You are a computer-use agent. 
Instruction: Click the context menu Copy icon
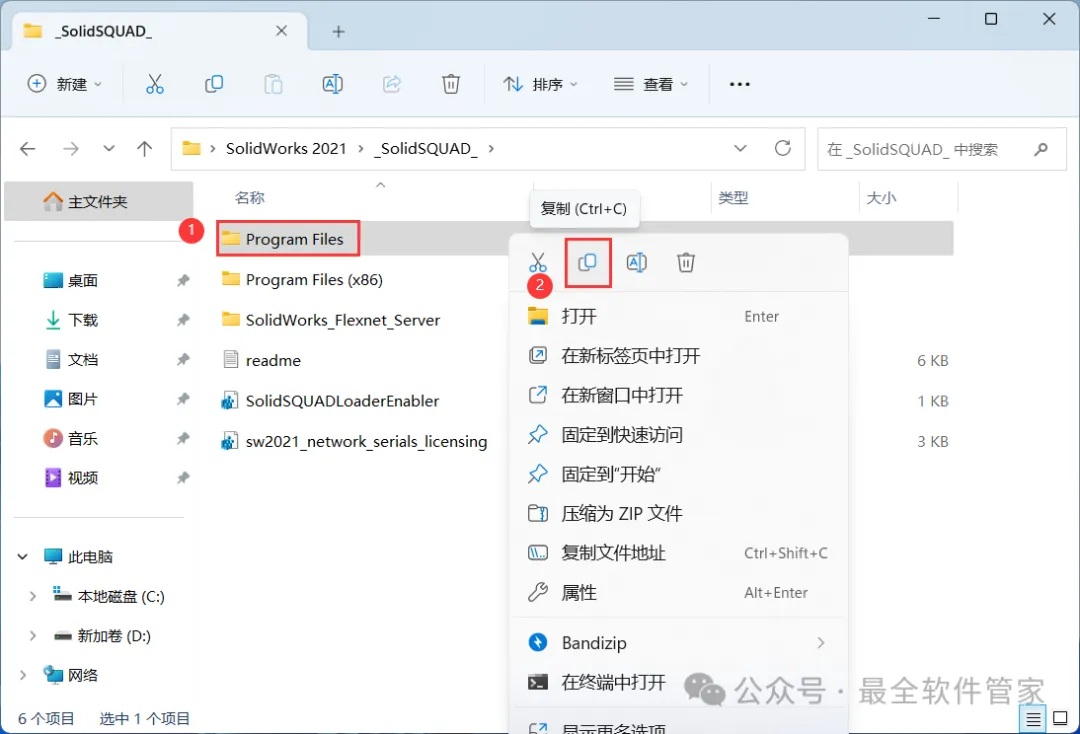click(588, 262)
